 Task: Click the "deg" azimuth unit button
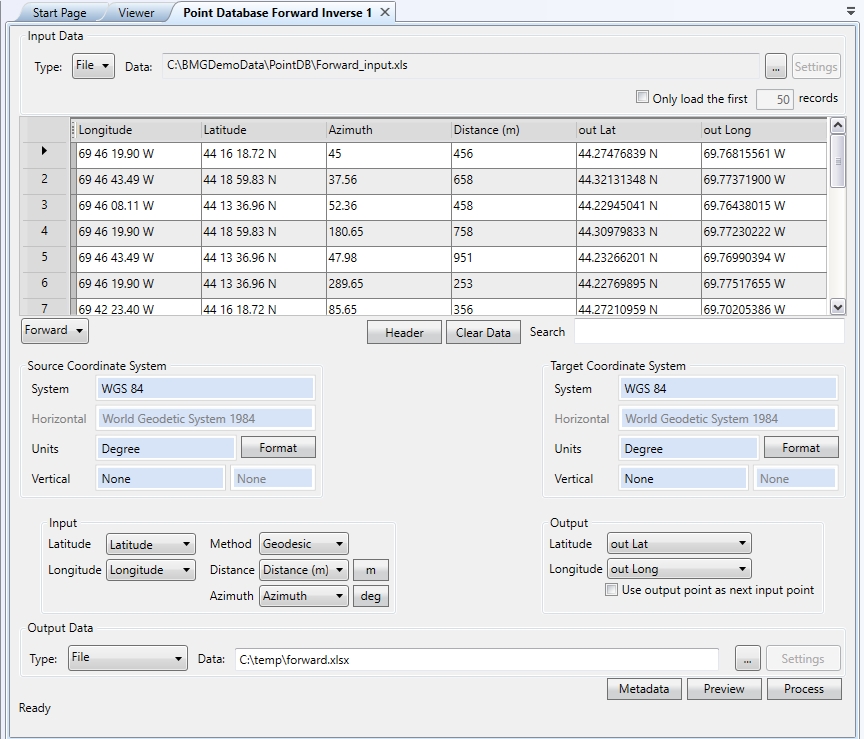tap(369, 596)
